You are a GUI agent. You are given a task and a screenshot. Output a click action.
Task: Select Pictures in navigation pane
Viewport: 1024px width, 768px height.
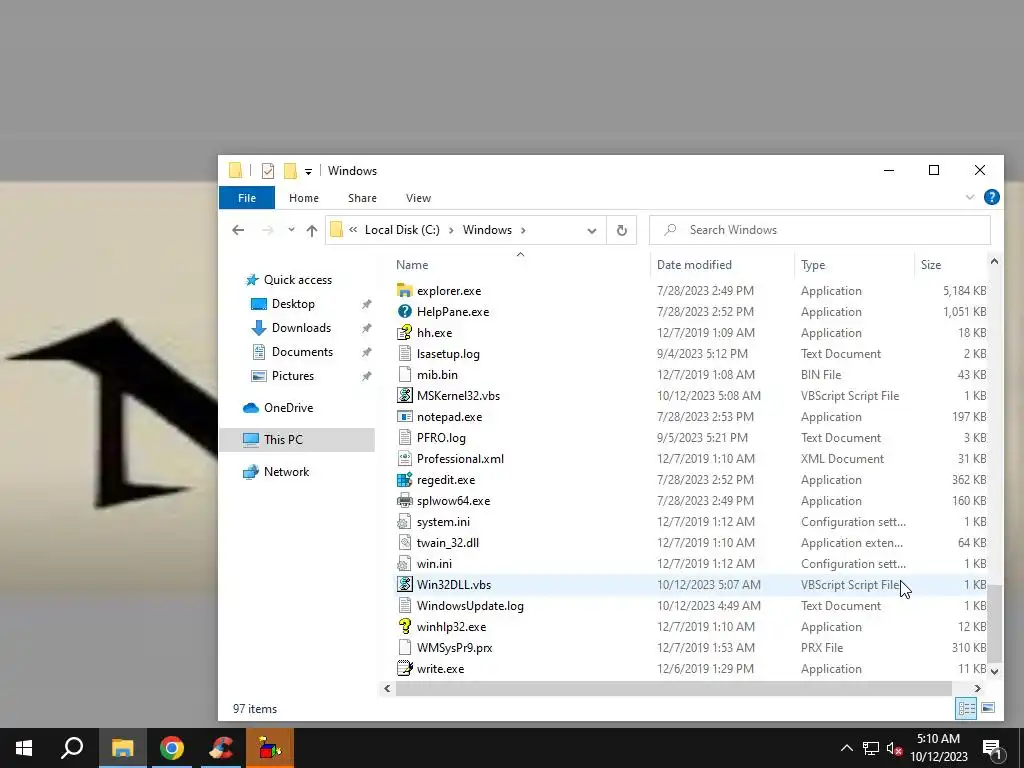pos(293,376)
